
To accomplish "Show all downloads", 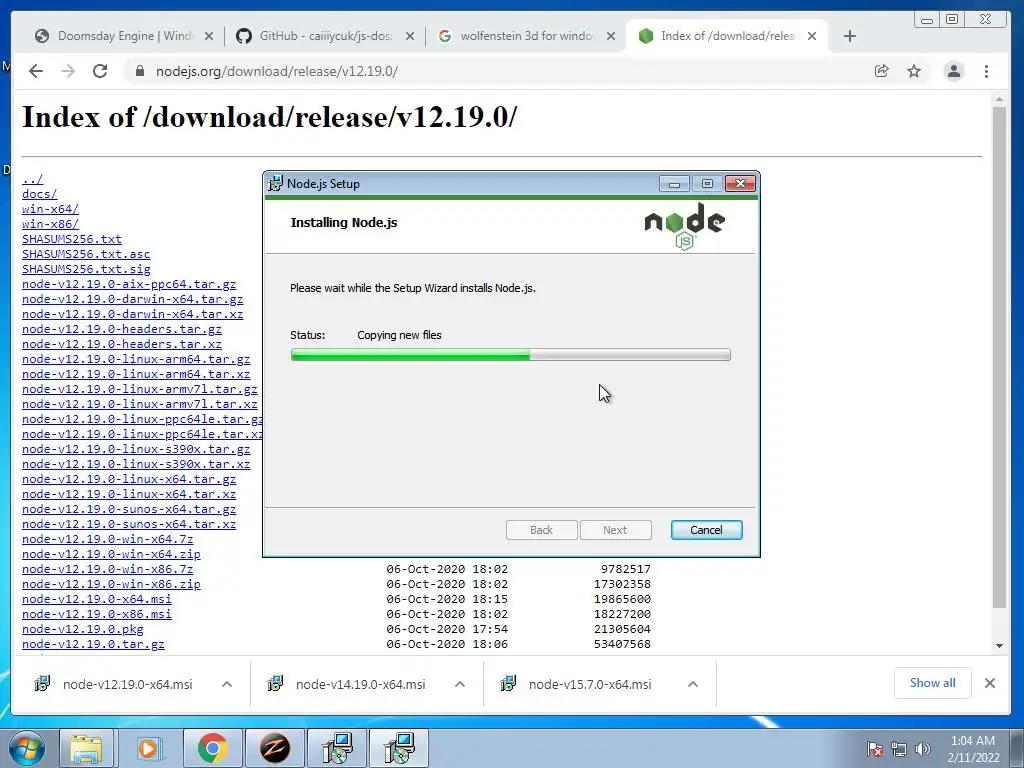I will pyautogui.click(x=933, y=683).
